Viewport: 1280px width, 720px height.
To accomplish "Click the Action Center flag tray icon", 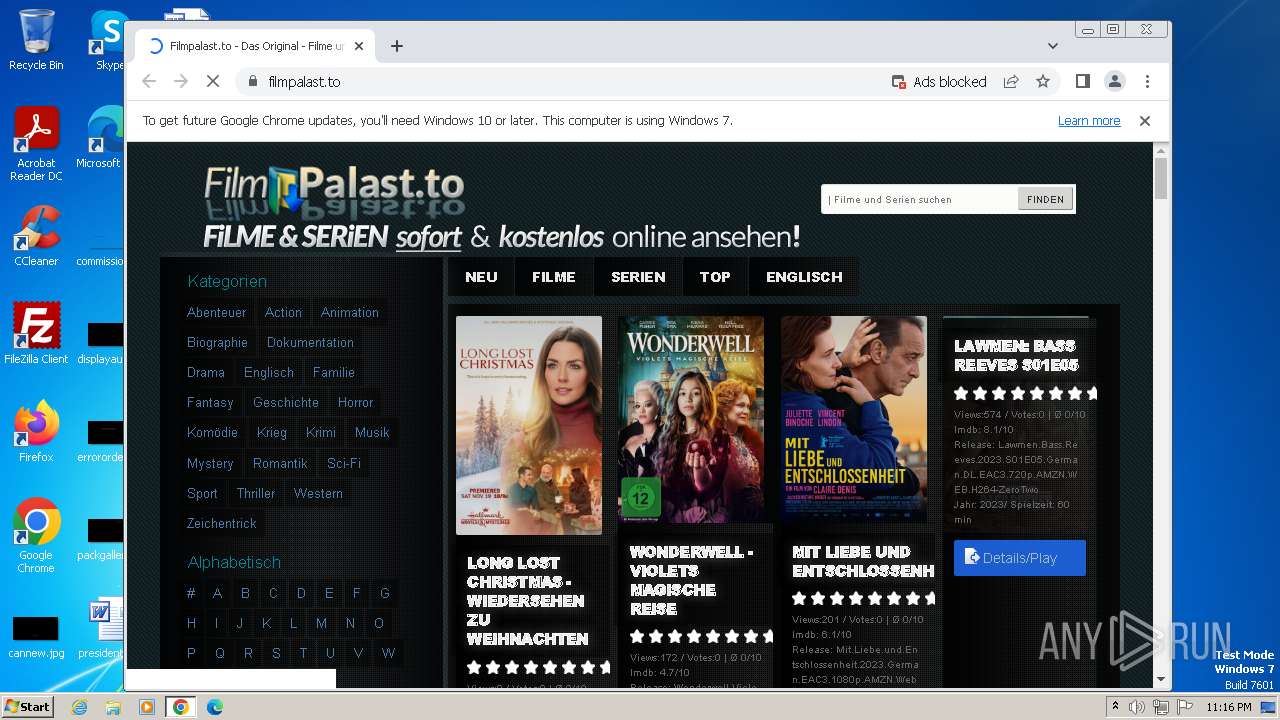I will click(x=1184, y=707).
